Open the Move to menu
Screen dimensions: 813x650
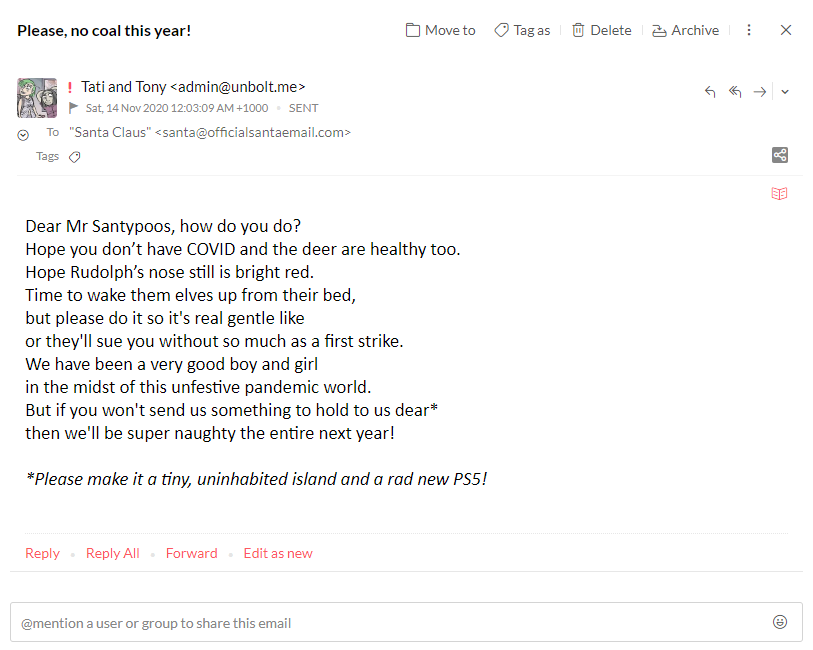pos(440,30)
